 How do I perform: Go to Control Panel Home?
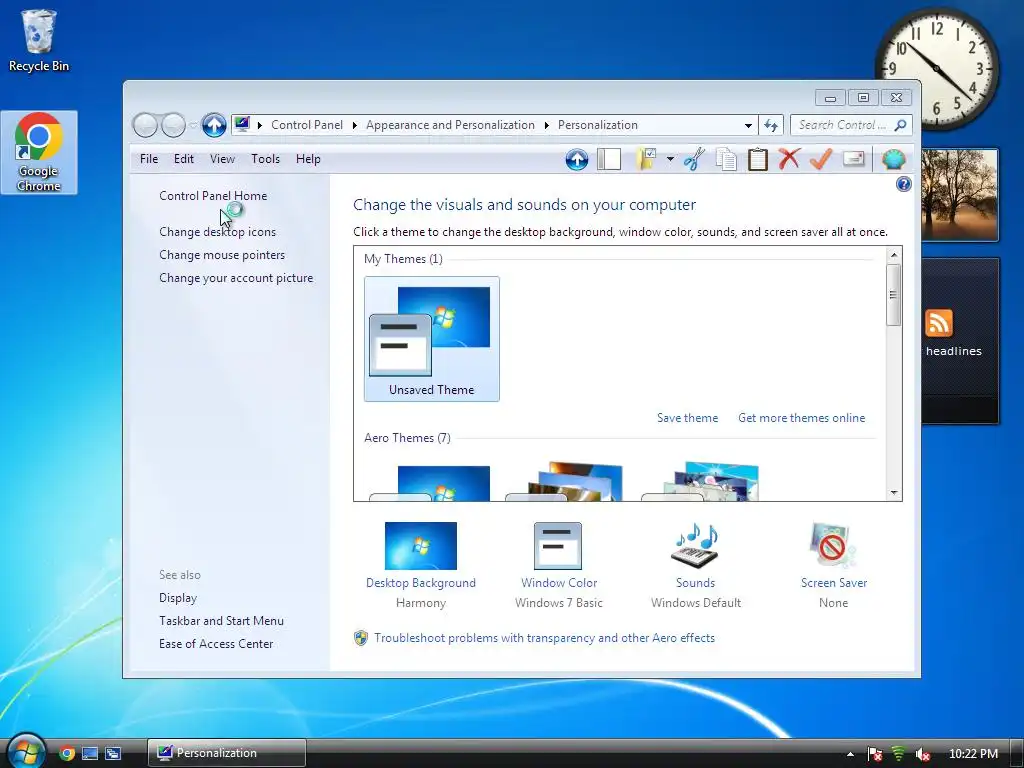(213, 195)
